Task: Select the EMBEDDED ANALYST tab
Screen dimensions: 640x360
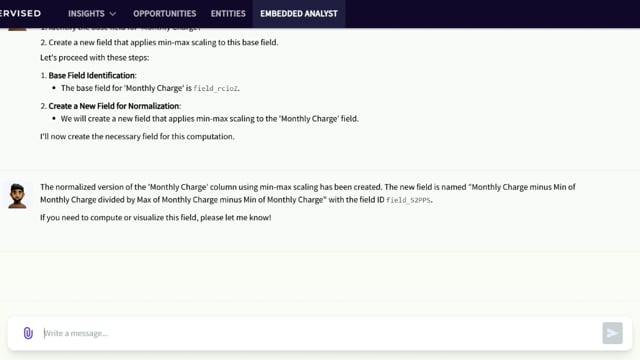Action: click(x=299, y=13)
